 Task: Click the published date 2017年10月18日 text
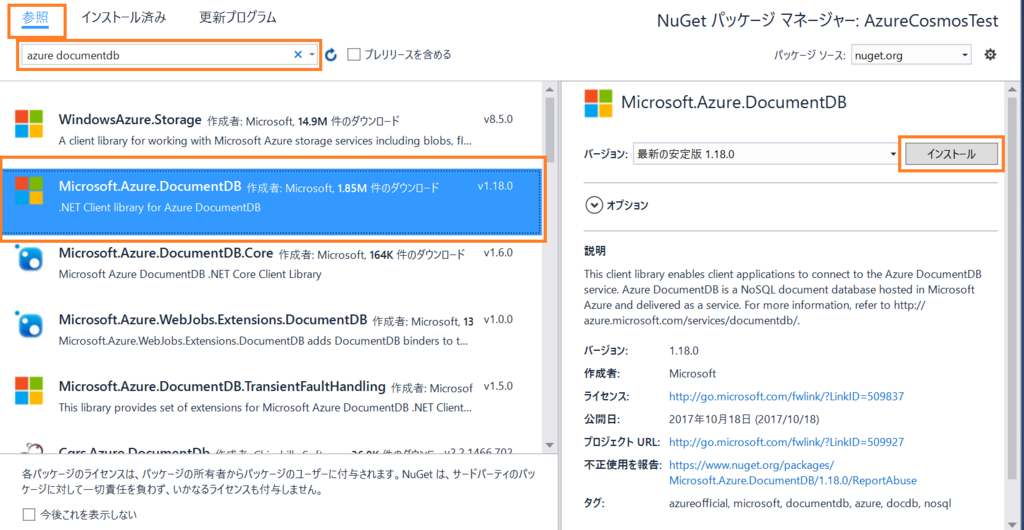pyautogui.click(x=744, y=418)
